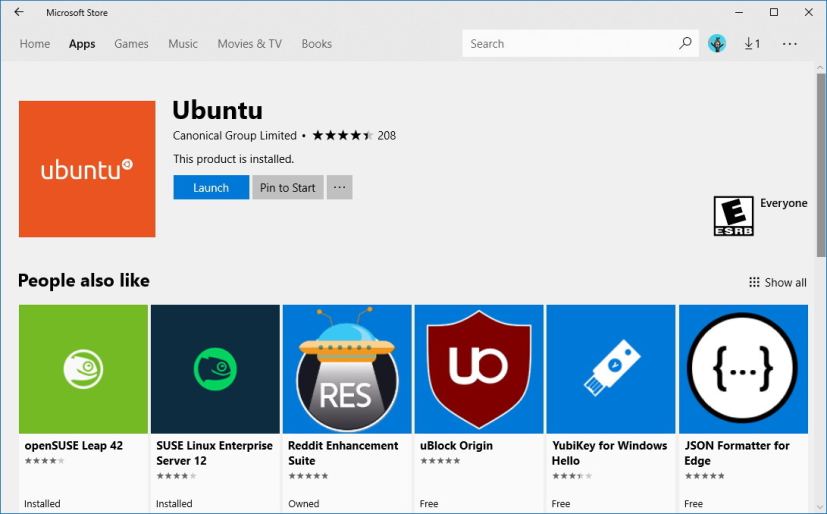Click the Pin to Start button
Screen dimensions: 827x514
(x=287, y=187)
